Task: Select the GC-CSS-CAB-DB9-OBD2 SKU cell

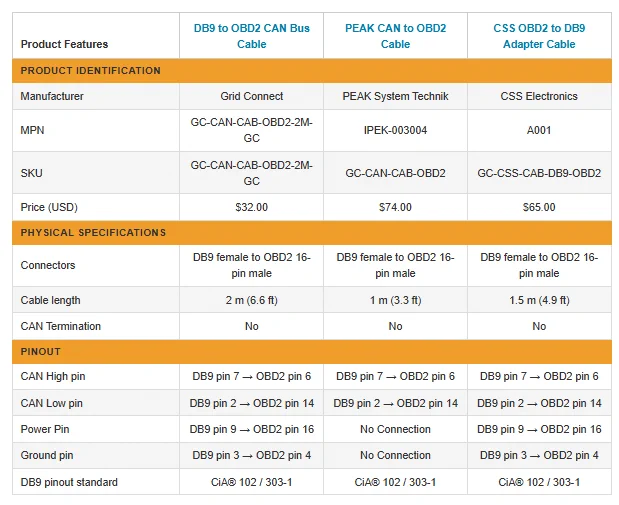Action: coord(539,173)
